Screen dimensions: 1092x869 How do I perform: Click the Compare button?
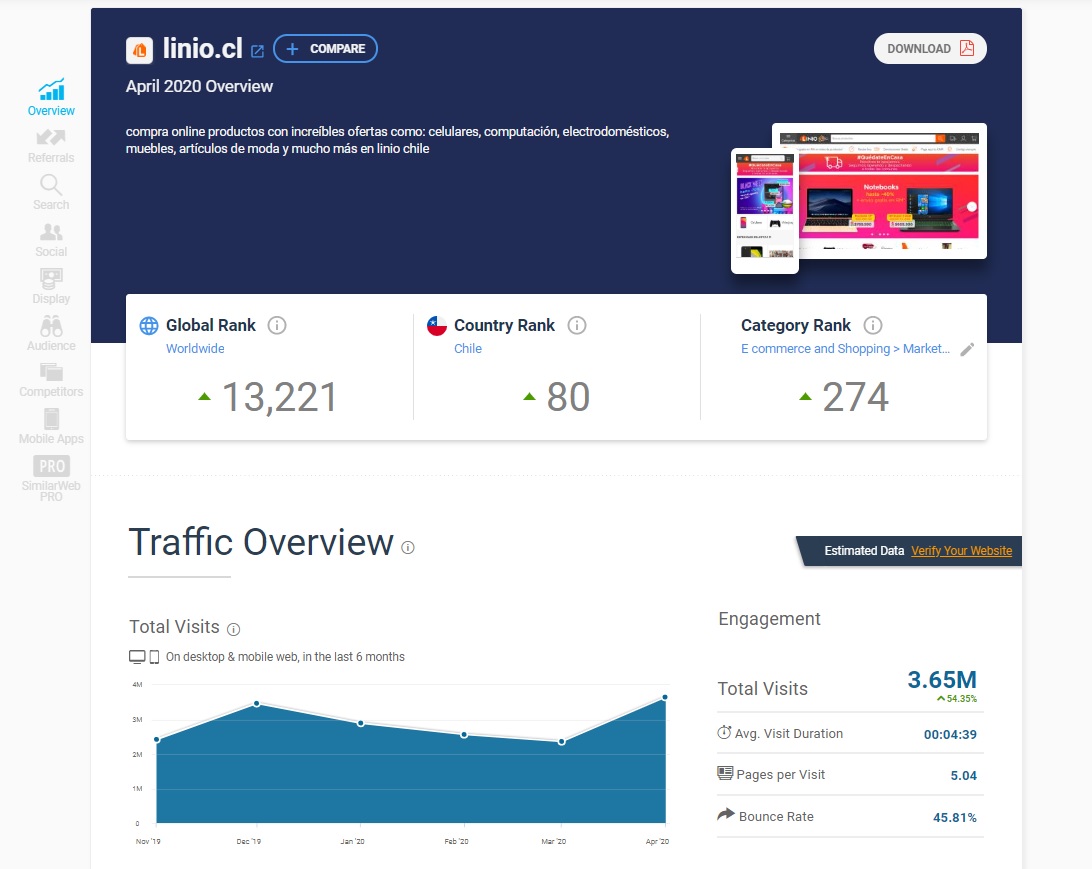[325, 49]
